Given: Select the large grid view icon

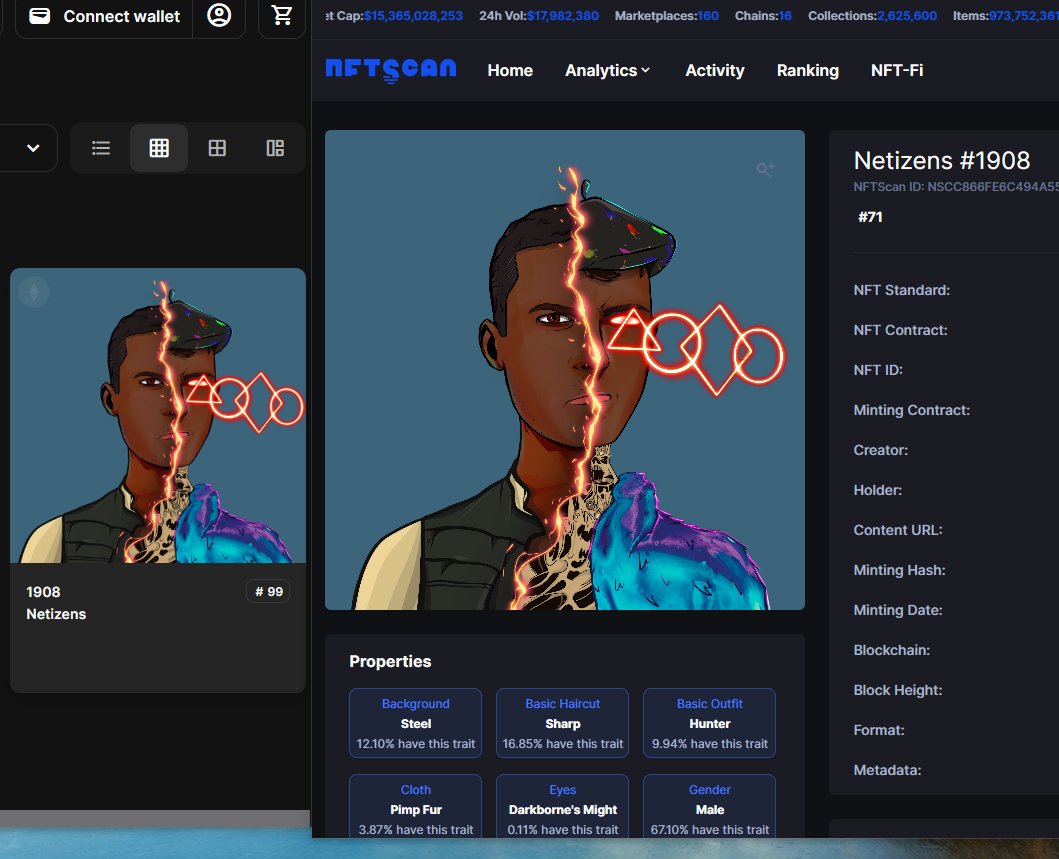Looking at the screenshot, I should click(x=217, y=148).
